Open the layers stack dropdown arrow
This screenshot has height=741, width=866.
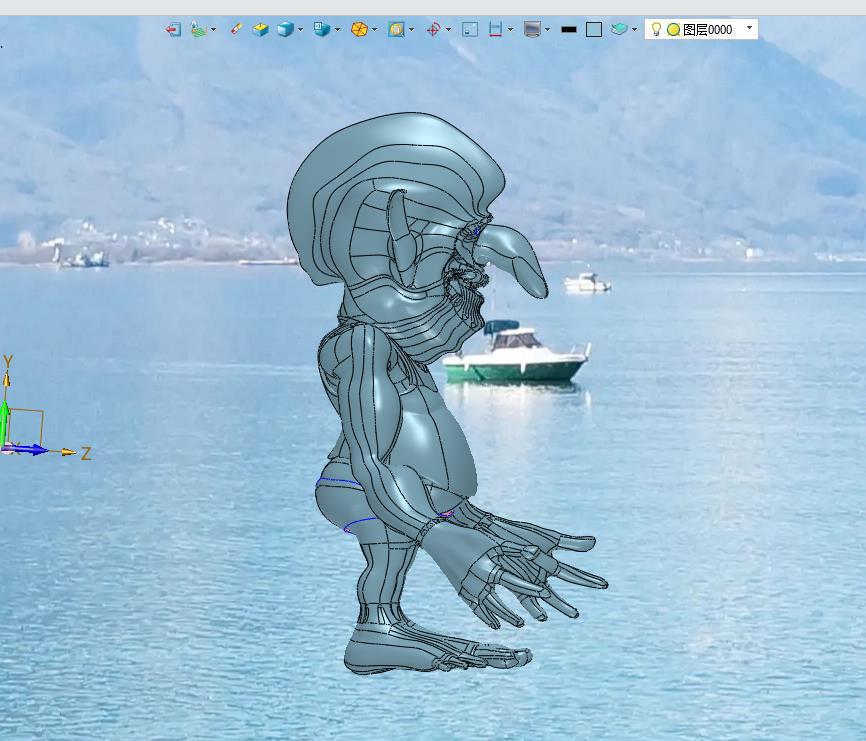click(634, 29)
